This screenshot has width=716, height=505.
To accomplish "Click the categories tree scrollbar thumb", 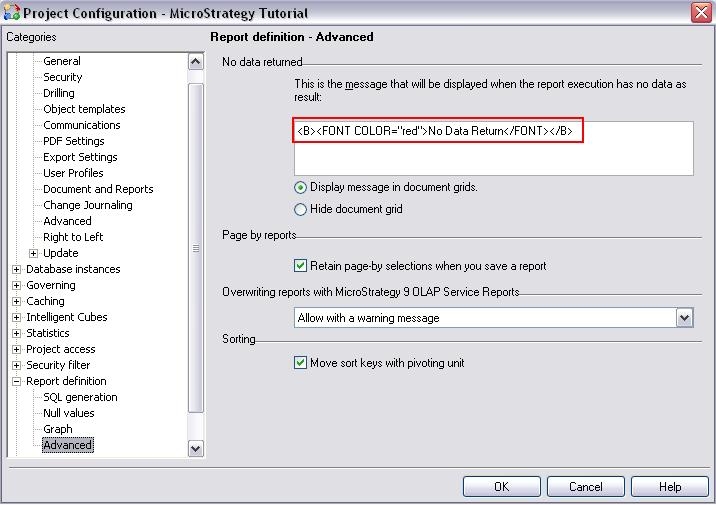I will [196, 248].
